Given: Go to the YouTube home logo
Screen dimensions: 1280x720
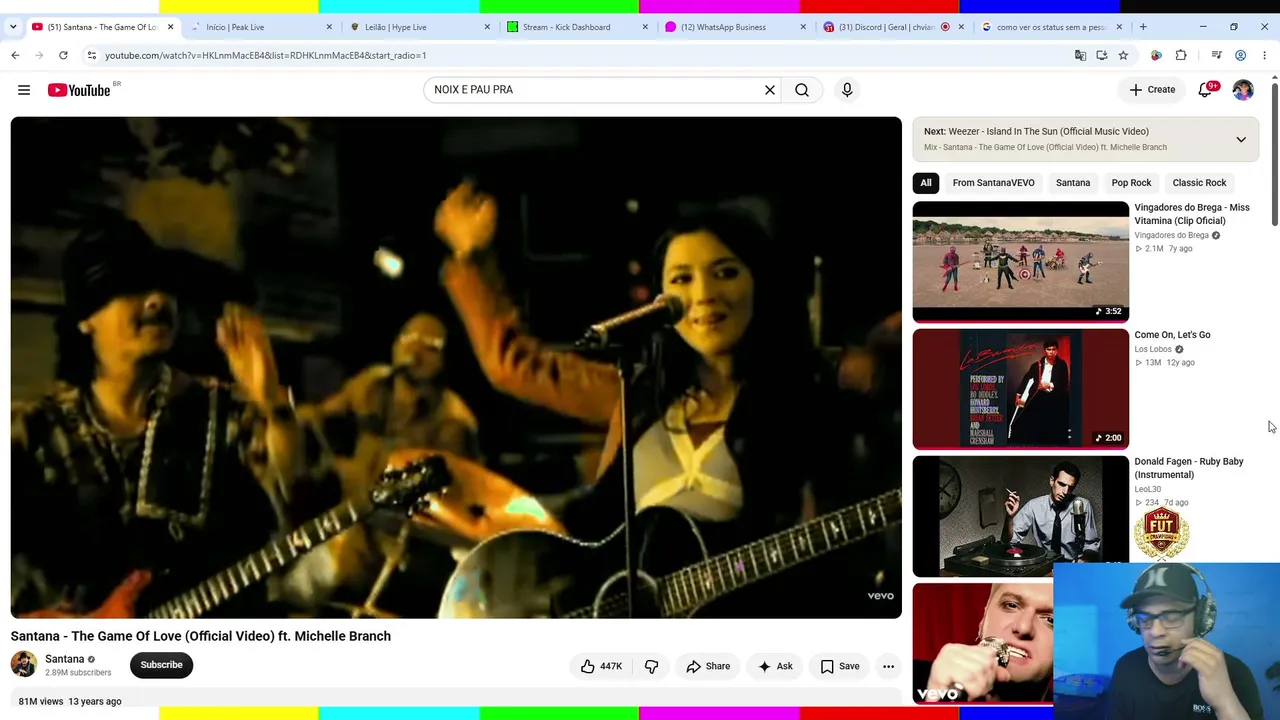Looking at the screenshot, I should (79, 90).
